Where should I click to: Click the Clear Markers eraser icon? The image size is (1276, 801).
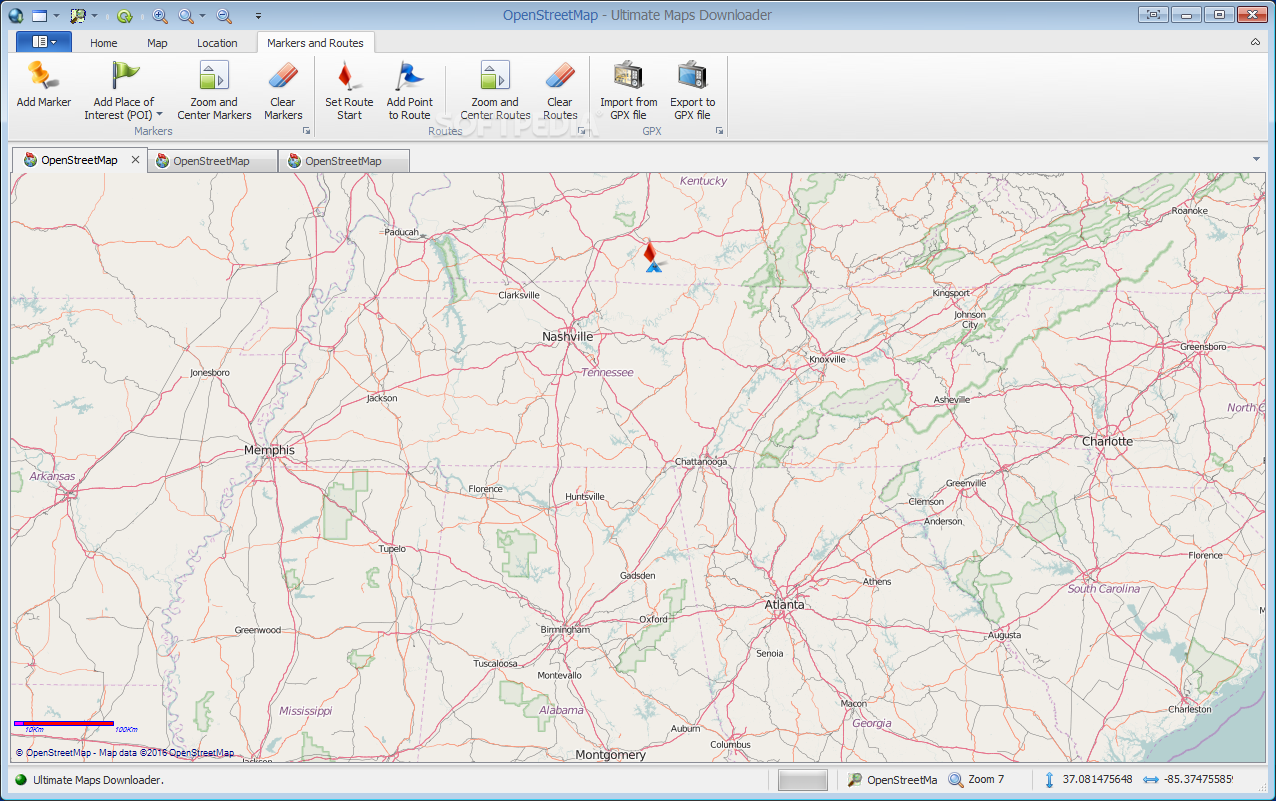point(283,75)
